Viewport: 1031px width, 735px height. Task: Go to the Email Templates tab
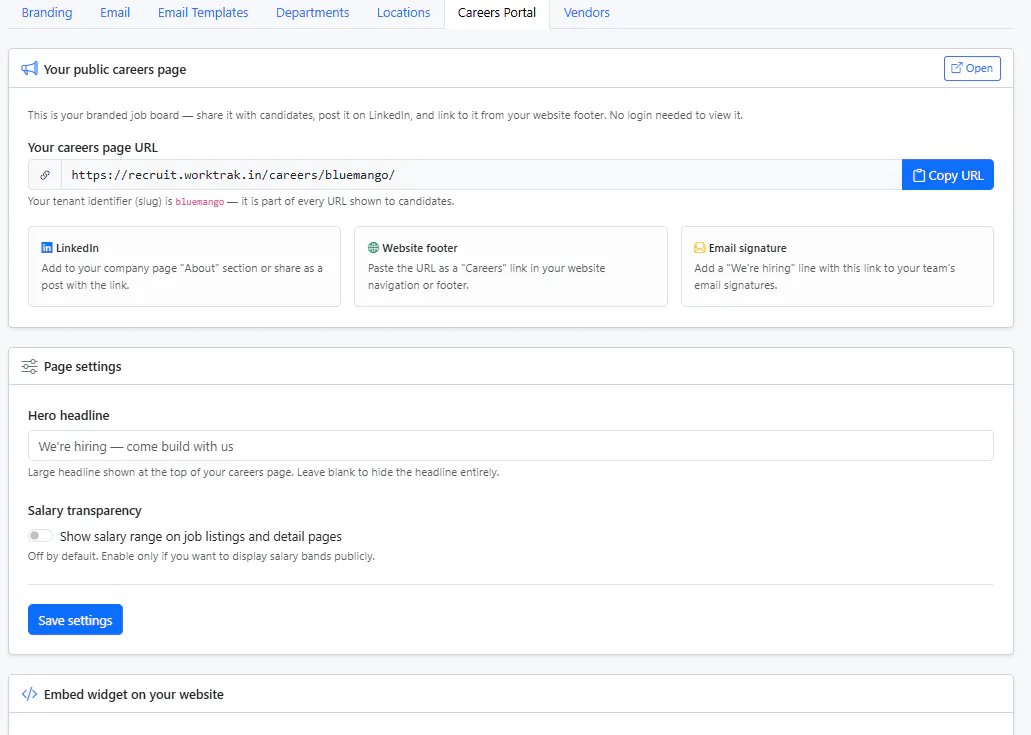click(203, 12)
